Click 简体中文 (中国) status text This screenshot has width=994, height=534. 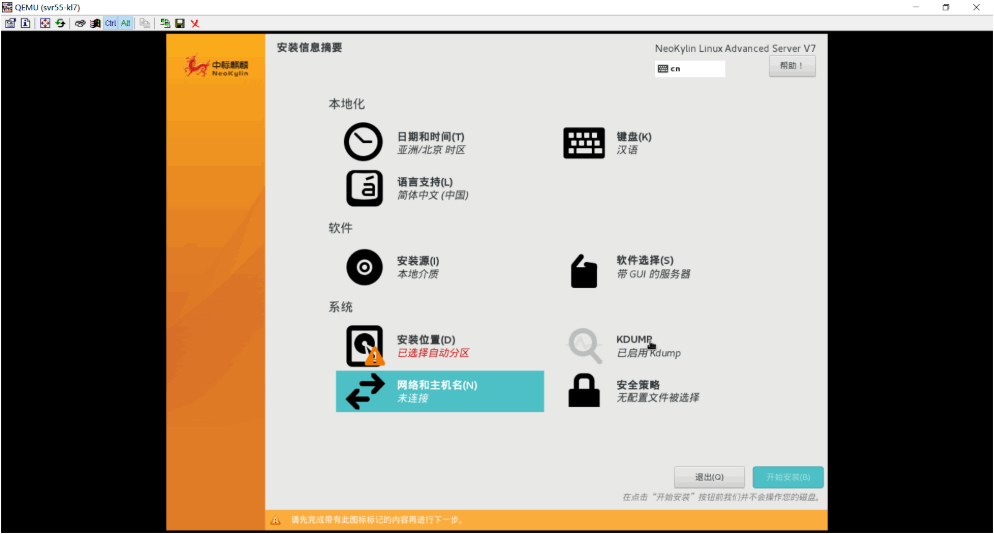click(432, 195)
